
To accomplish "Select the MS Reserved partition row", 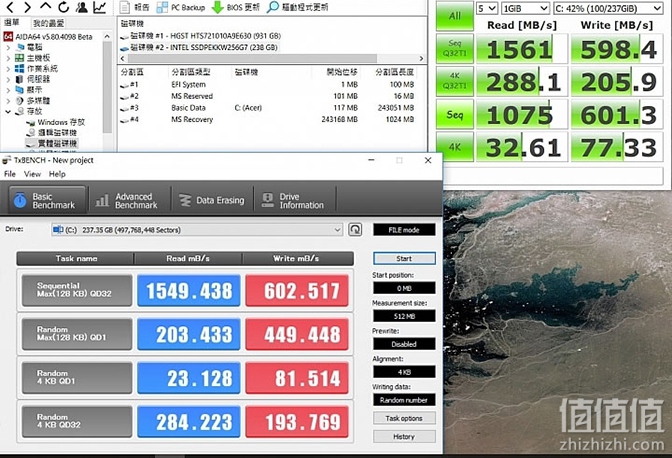I will click(x=267, y=96).
